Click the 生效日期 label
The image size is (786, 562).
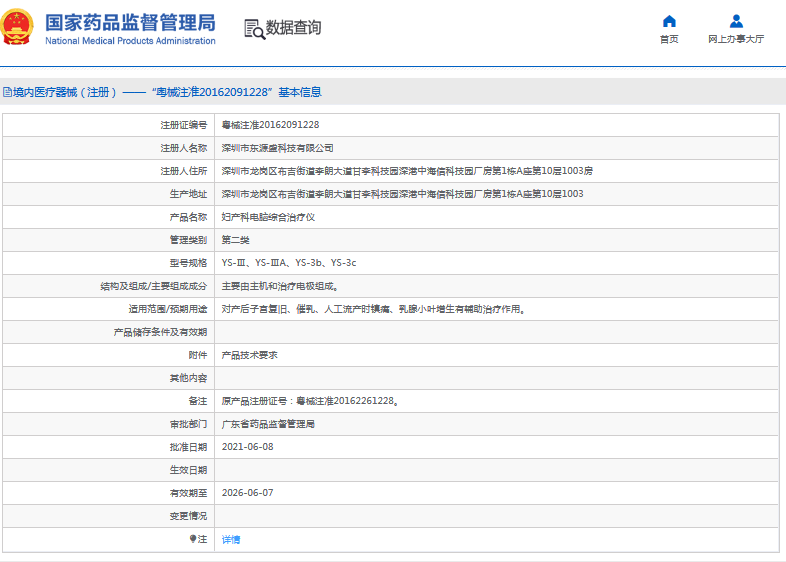coord(188,470)
